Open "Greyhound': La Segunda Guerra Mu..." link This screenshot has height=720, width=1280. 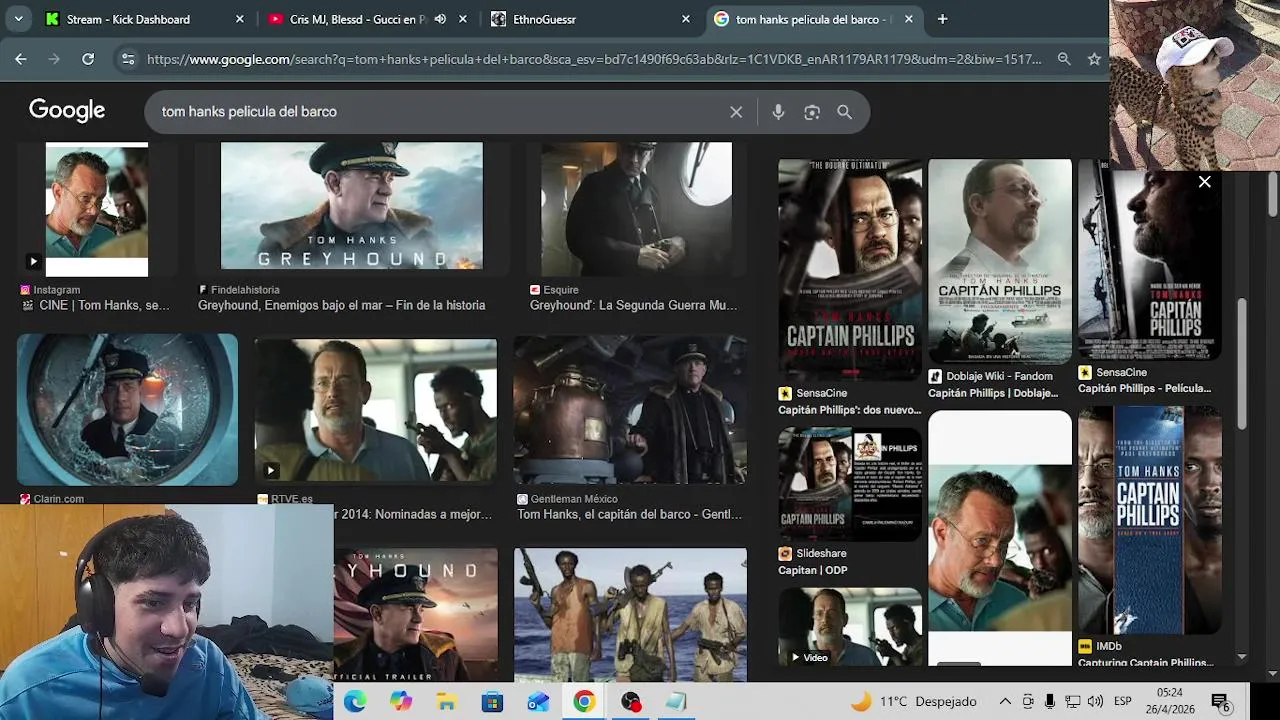coord(633,306)
